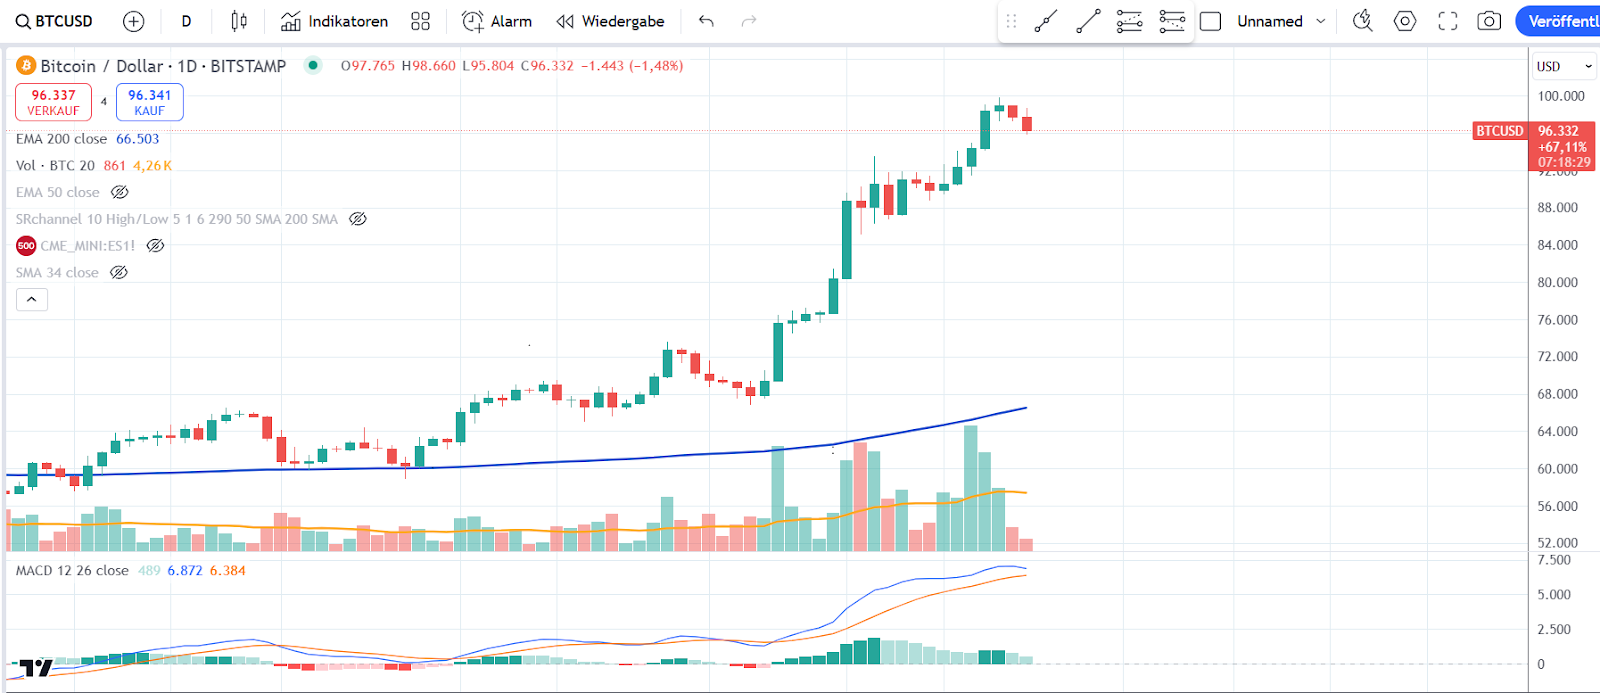Open the USD currency dropdown
The width and height of the screenshot is (1600, 693).
click(1564, 66)
